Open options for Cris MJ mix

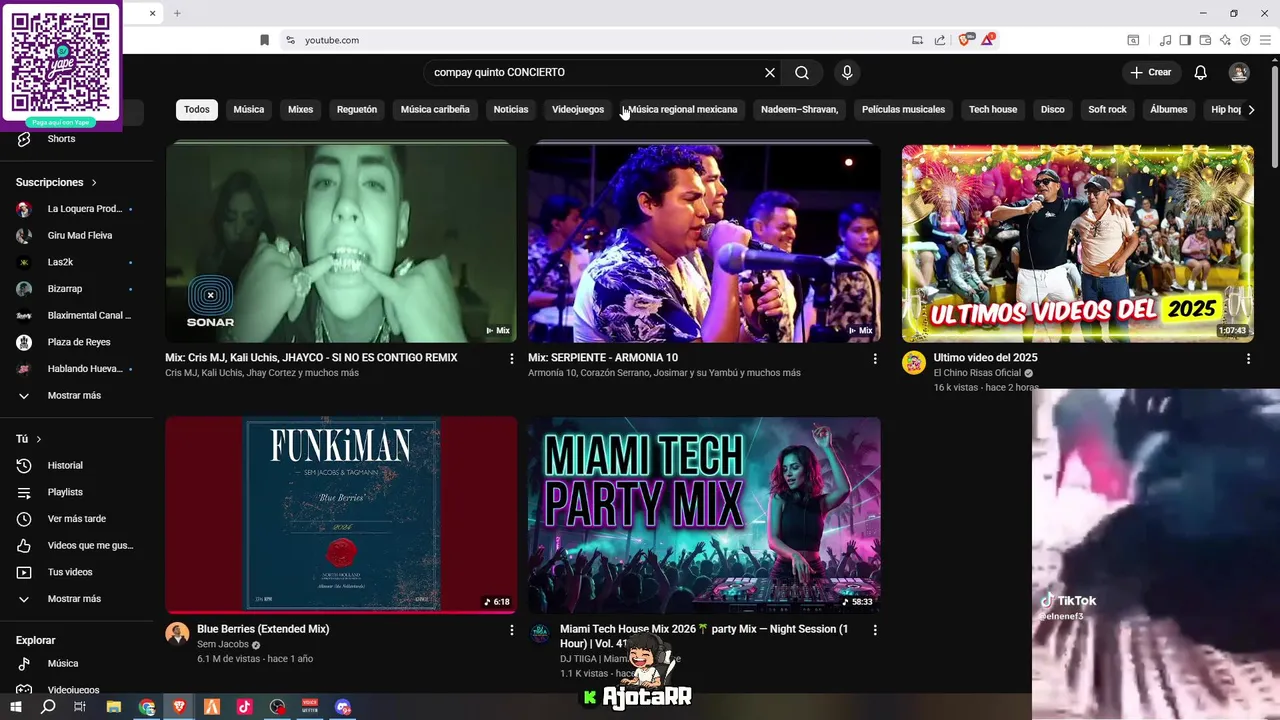pos(512,358)
